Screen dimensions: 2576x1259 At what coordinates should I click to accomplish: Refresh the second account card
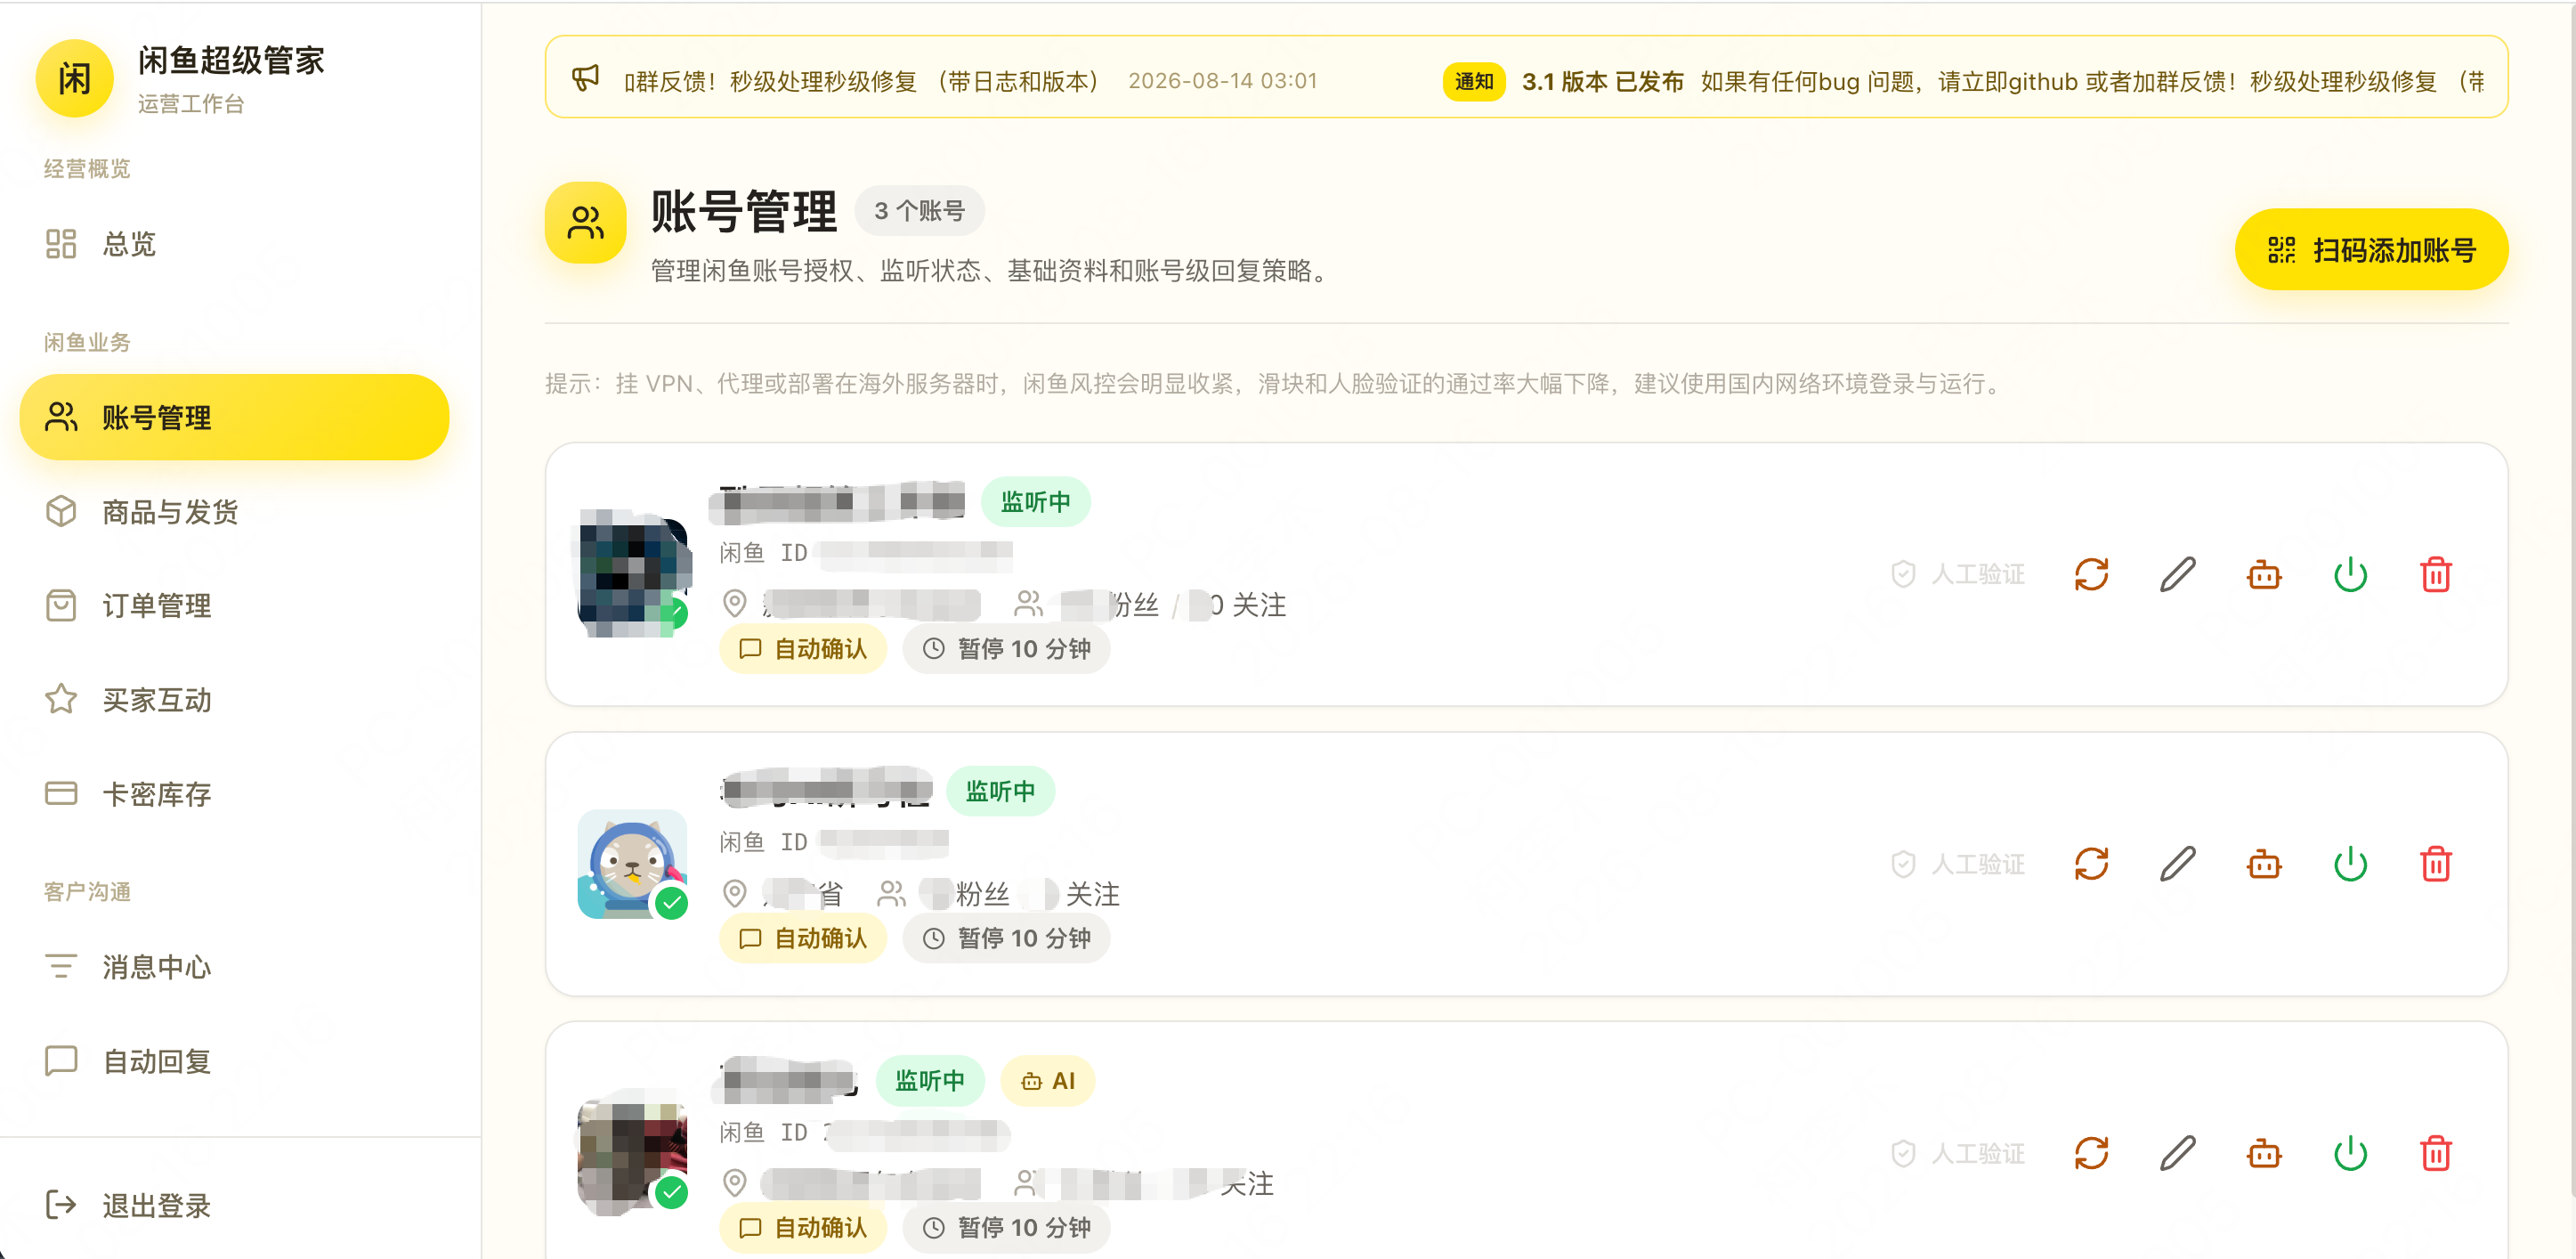click(x=2091, y=864)
